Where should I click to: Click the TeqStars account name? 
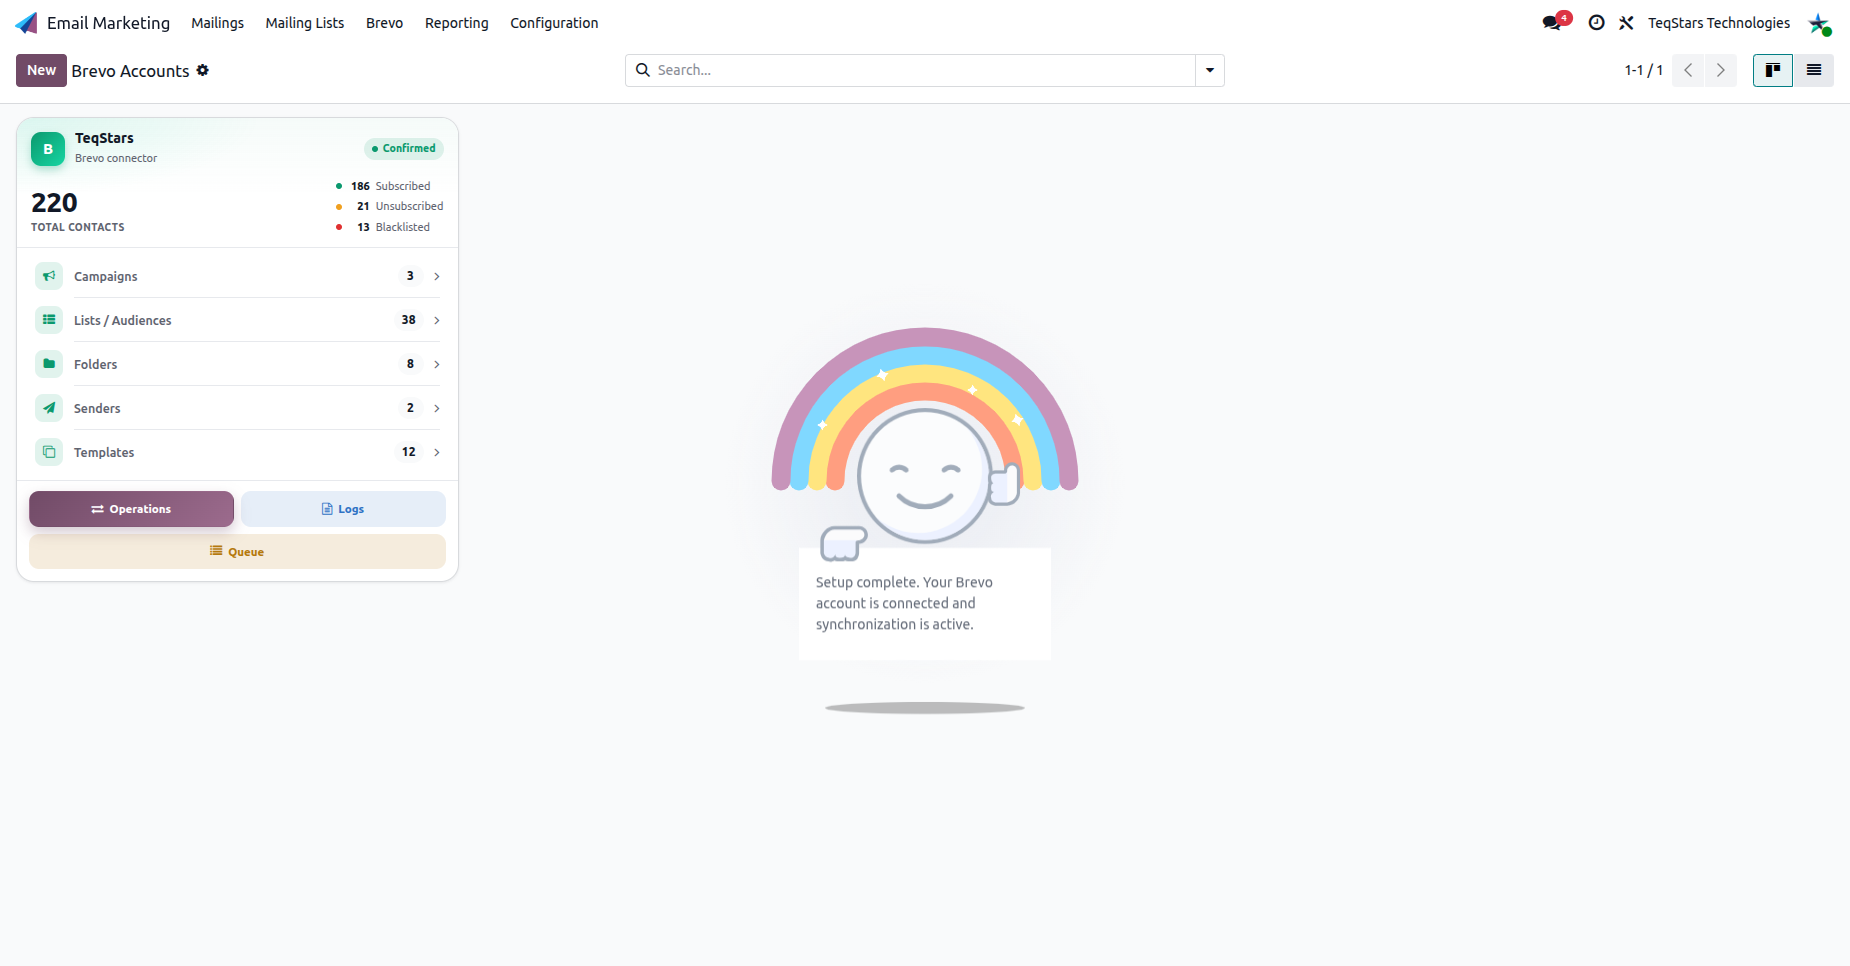tap(104, 138)
